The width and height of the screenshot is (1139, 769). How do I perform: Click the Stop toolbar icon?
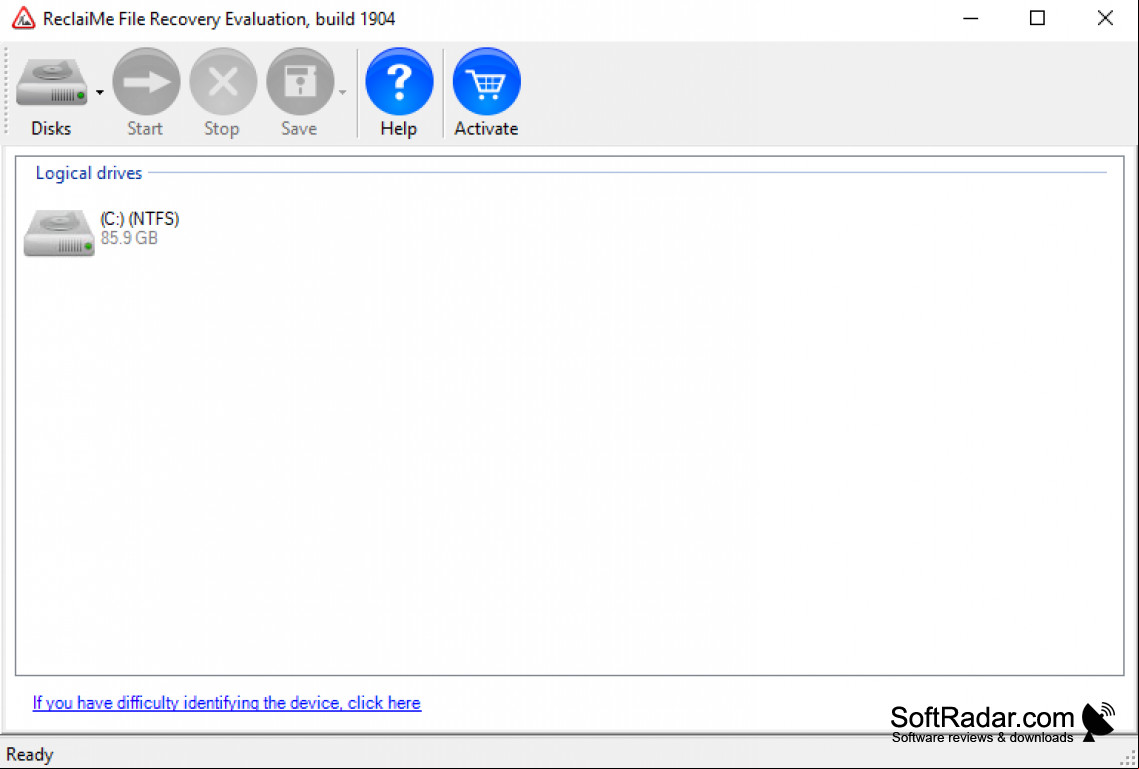pyautogui.click(x=223, y=81)
